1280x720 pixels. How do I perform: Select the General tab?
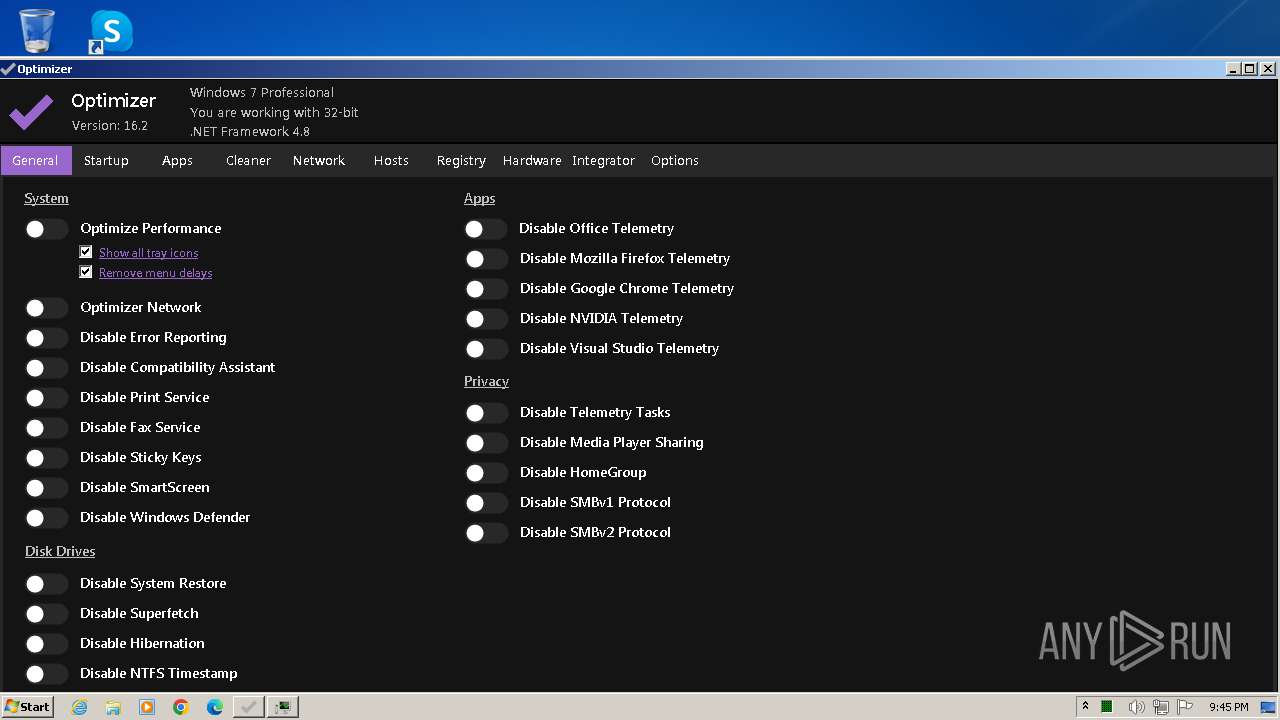point(36,160)
